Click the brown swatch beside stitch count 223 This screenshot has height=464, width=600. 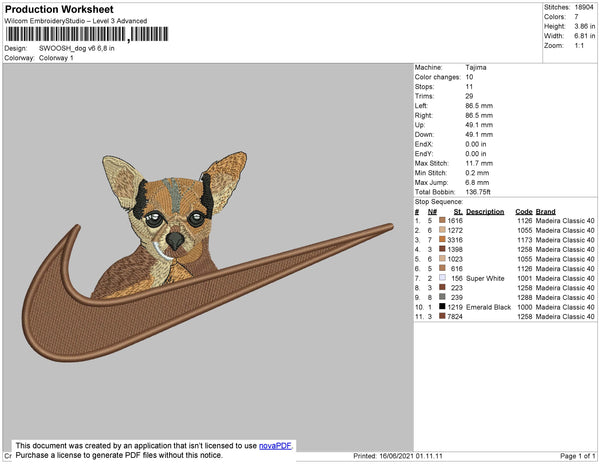442,287
